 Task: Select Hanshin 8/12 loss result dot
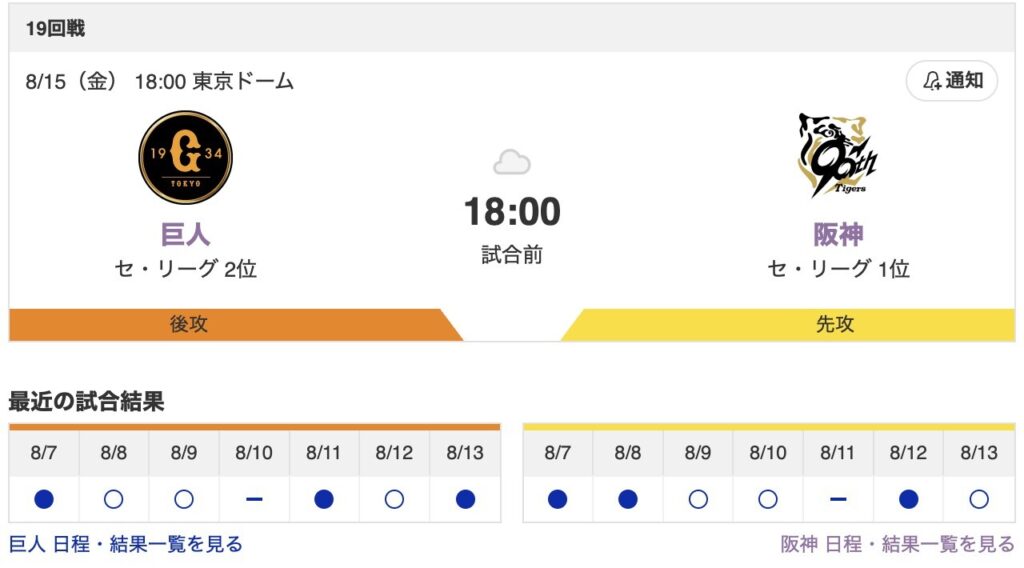908,499
